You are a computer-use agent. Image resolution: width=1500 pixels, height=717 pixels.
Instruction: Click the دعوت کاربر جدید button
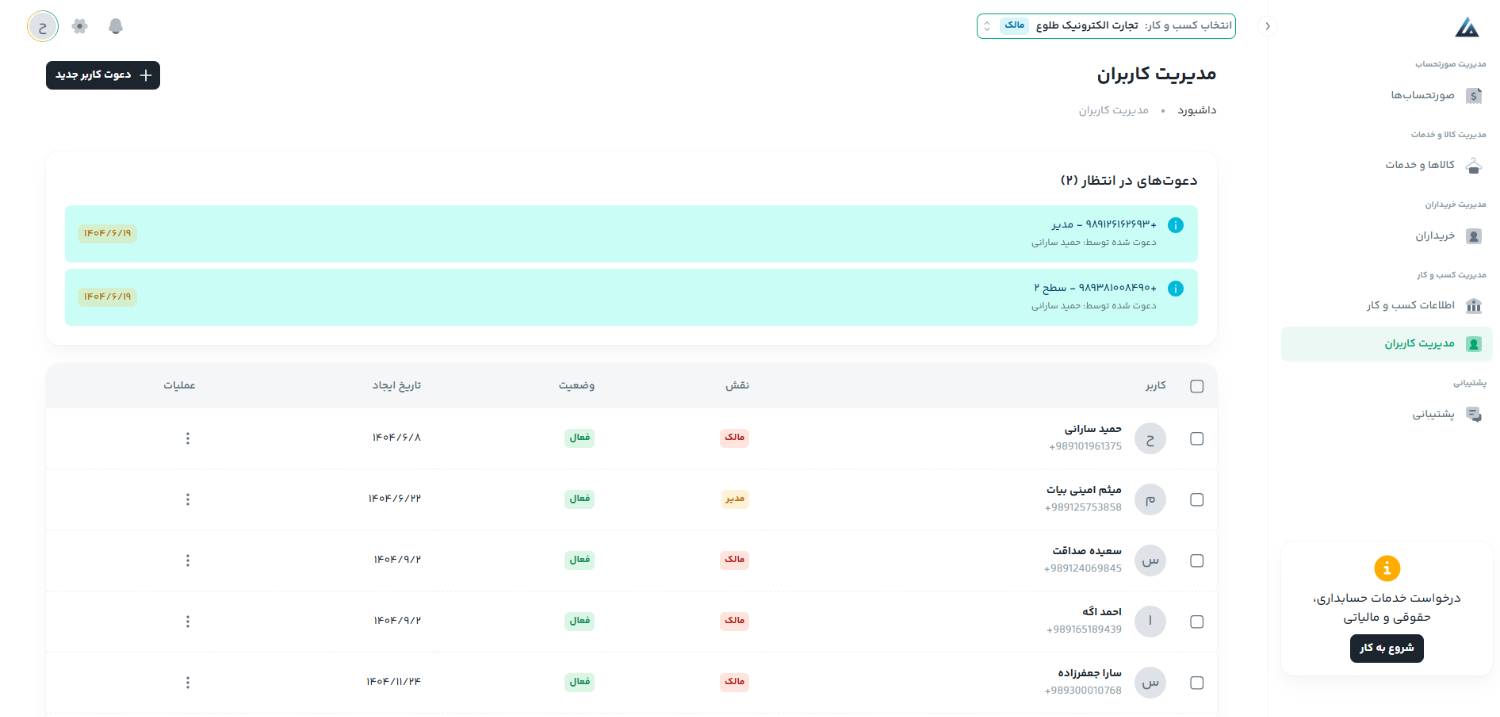coord(103,75)
